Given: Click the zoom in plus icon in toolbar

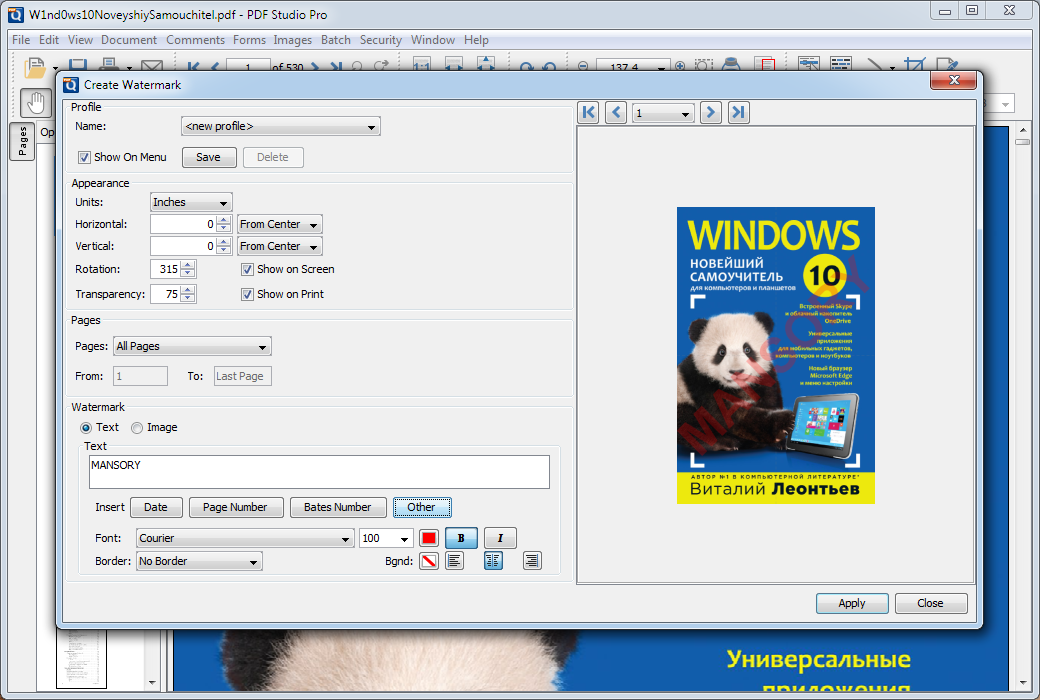Looking at the screenshot, I should click(x=680, y=66).
